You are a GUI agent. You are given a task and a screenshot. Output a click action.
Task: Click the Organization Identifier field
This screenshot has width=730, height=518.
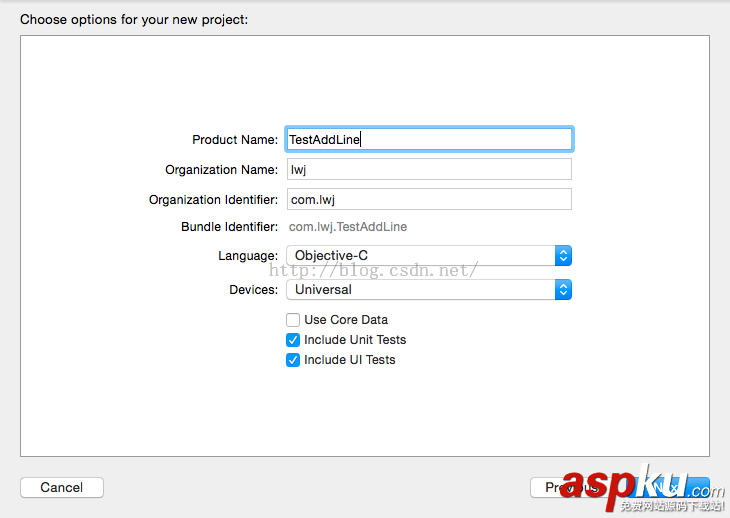click(x=429, y=199)
